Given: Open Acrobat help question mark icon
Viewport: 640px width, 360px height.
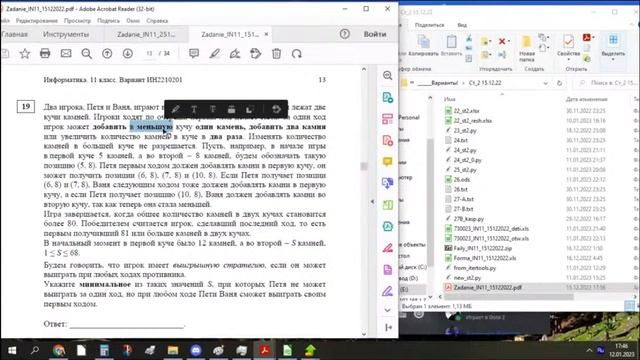Looking at the screenshot, I should 344,34.
